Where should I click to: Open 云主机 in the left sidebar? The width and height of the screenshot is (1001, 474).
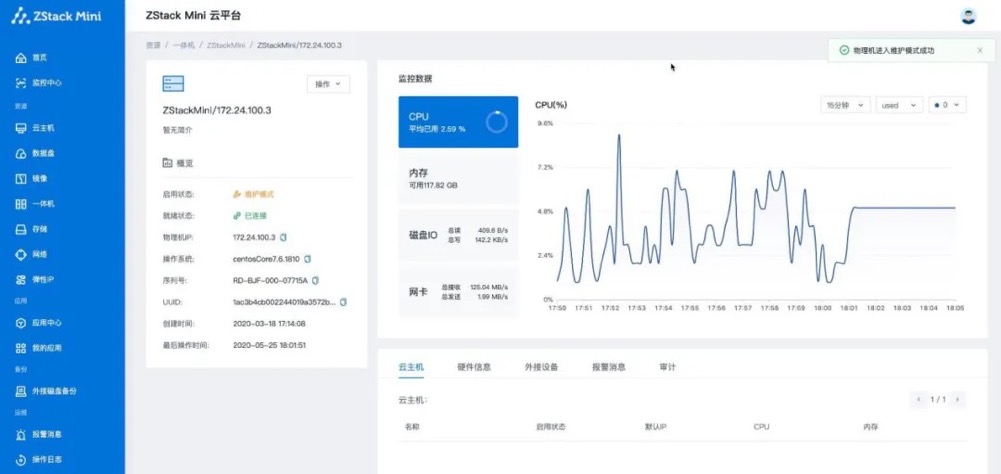(x=35, y=128)
